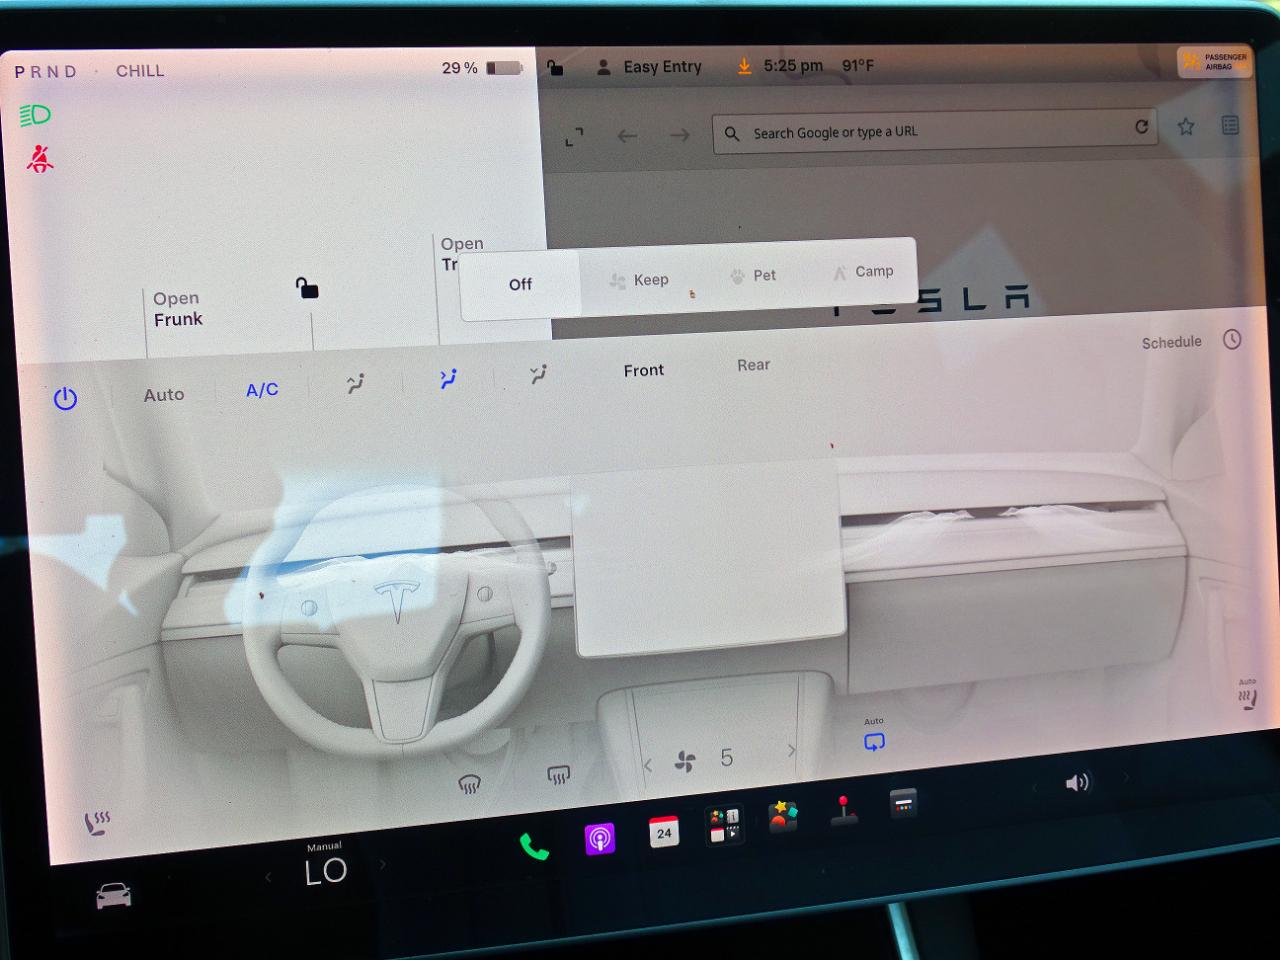Tap the 91°F outside temperature
1280x960 pixels.
[858, 66]
